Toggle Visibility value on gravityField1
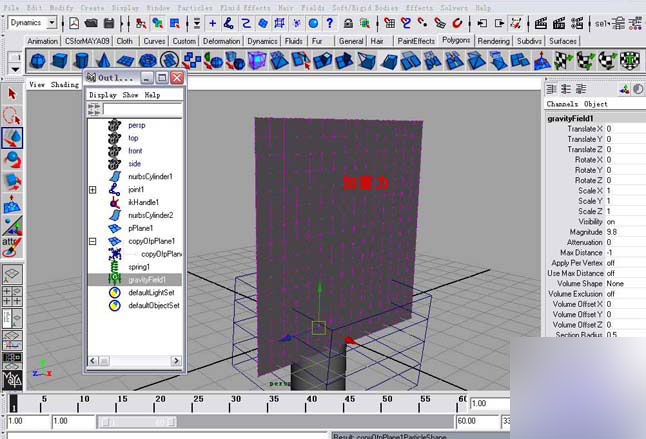Screen dimensions: 646x439 point(611,222)
